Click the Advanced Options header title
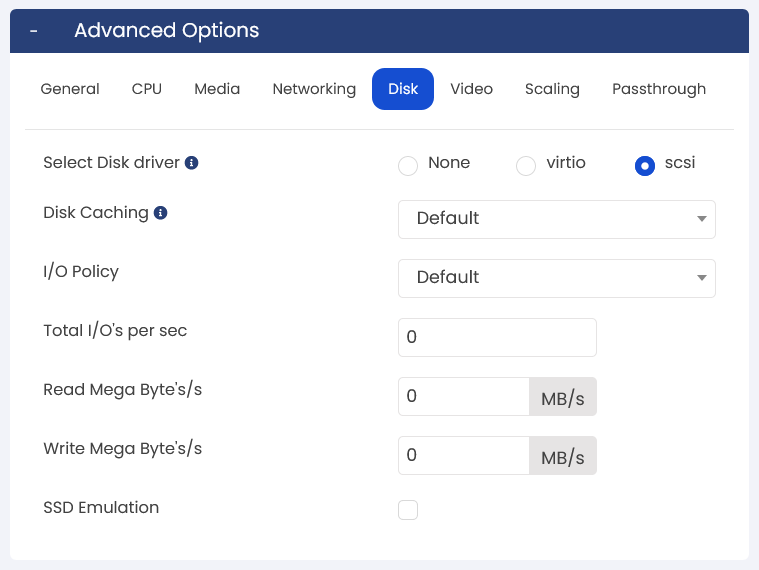 point(167,30)
